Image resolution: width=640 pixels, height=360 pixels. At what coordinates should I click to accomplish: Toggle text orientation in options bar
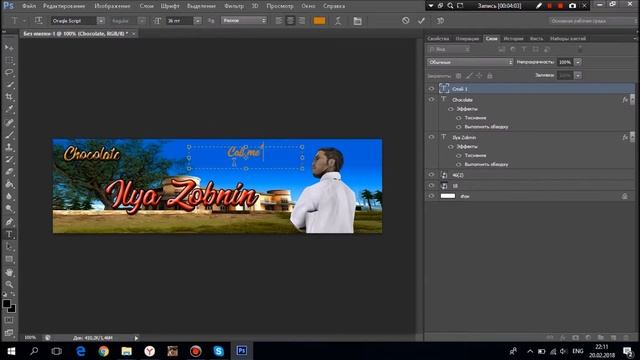click(x=38, y=20)
